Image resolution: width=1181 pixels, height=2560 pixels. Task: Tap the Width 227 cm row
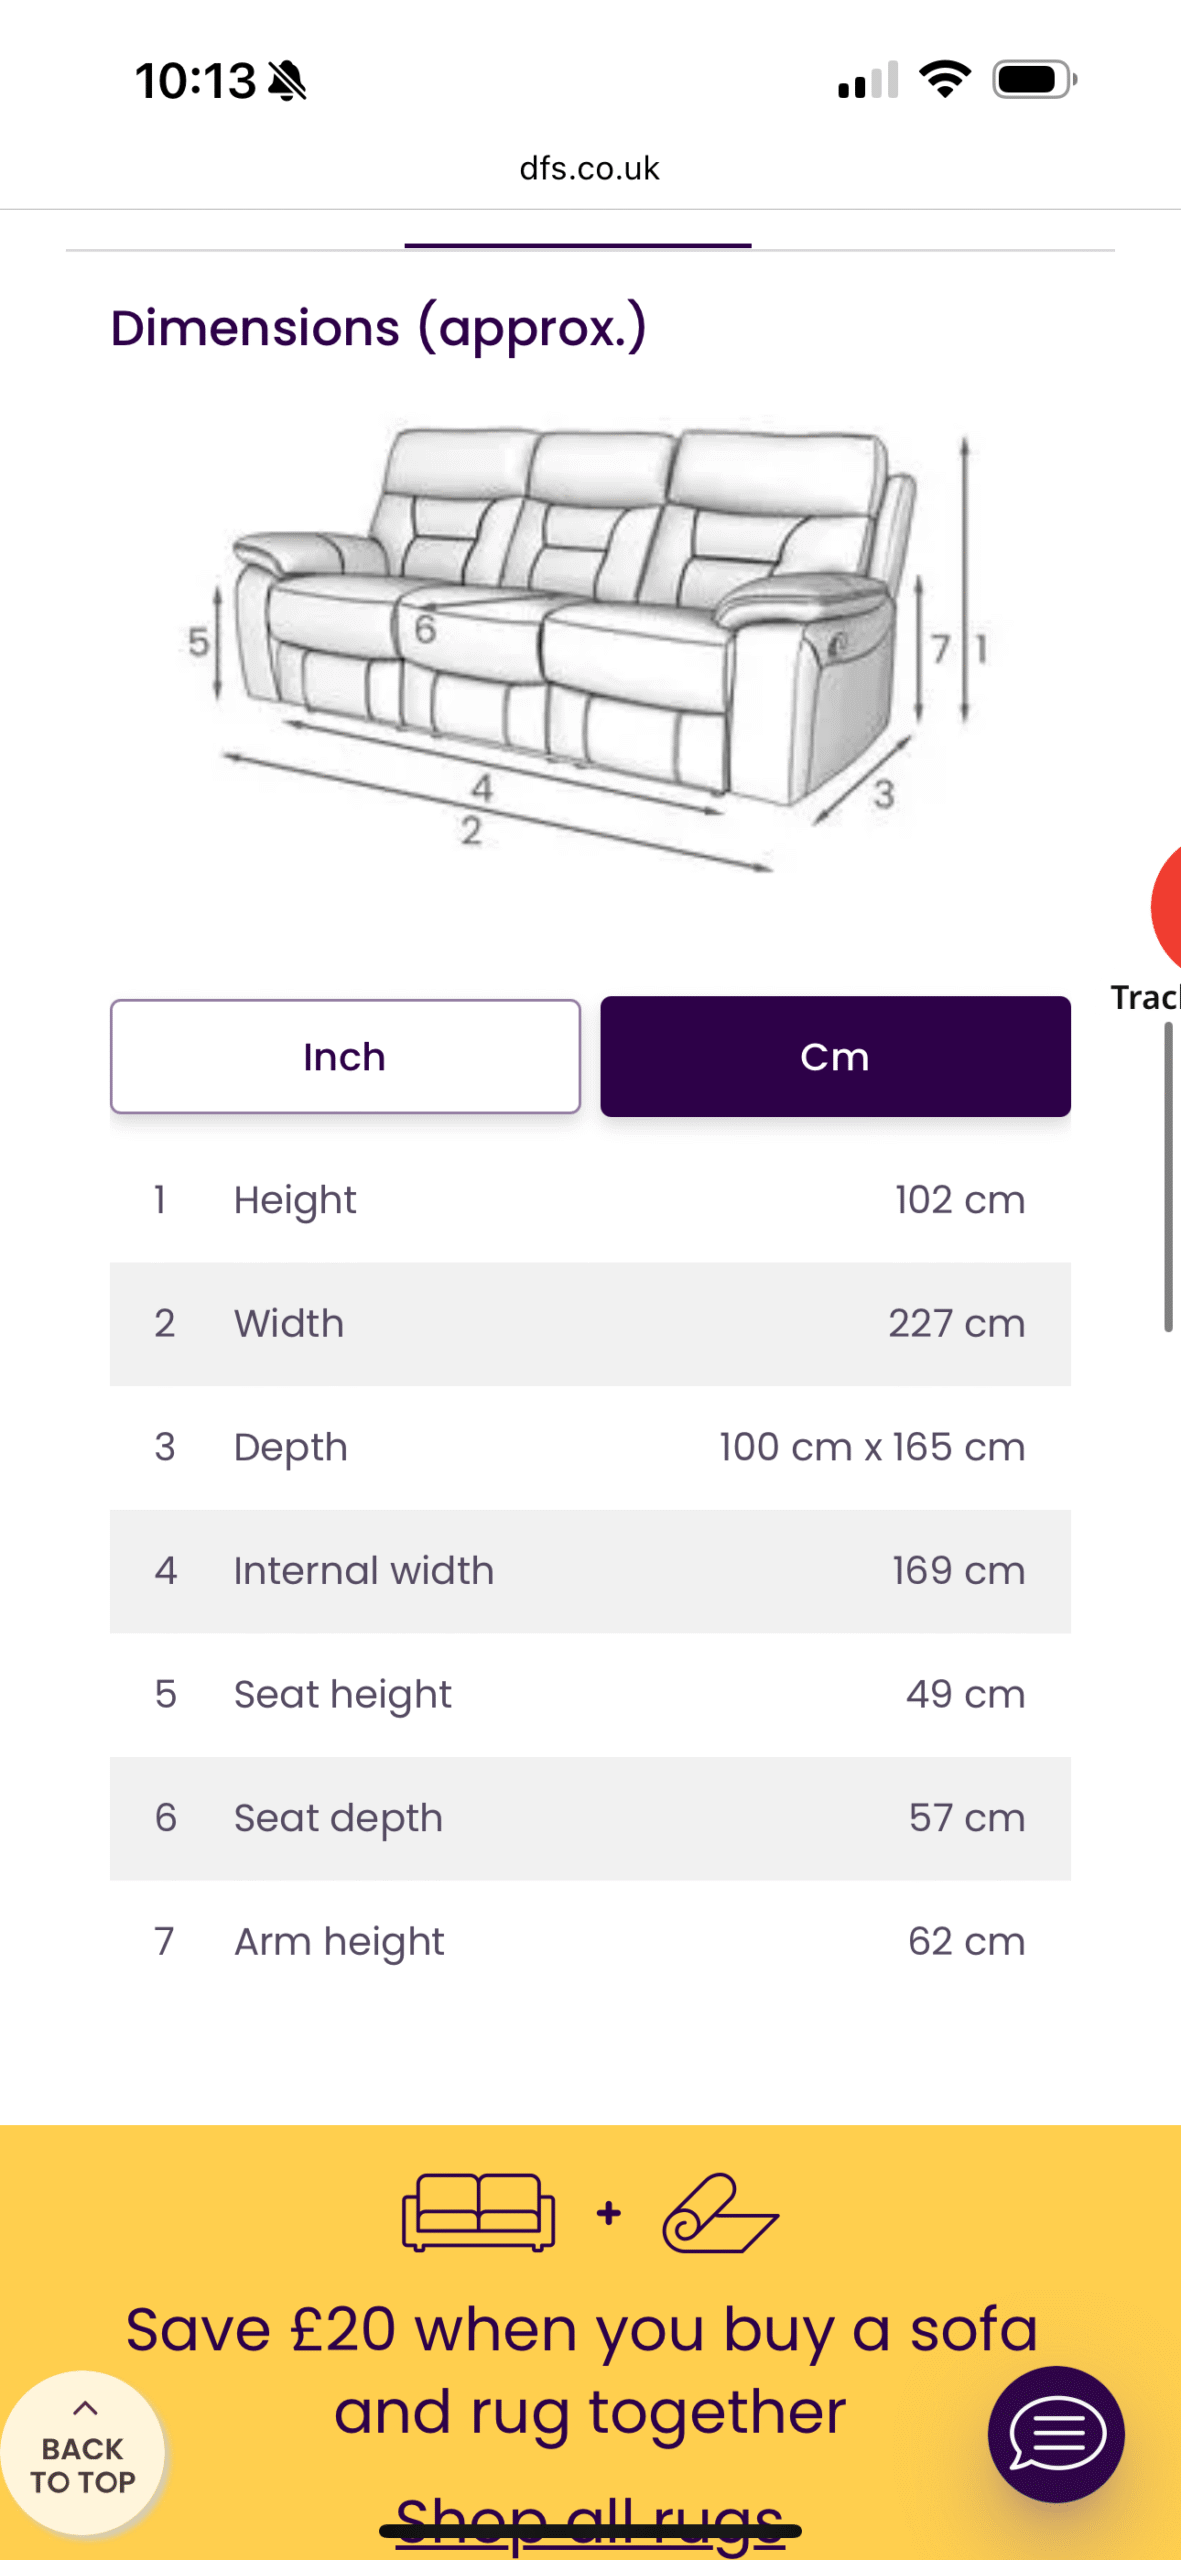point(589,1323)
